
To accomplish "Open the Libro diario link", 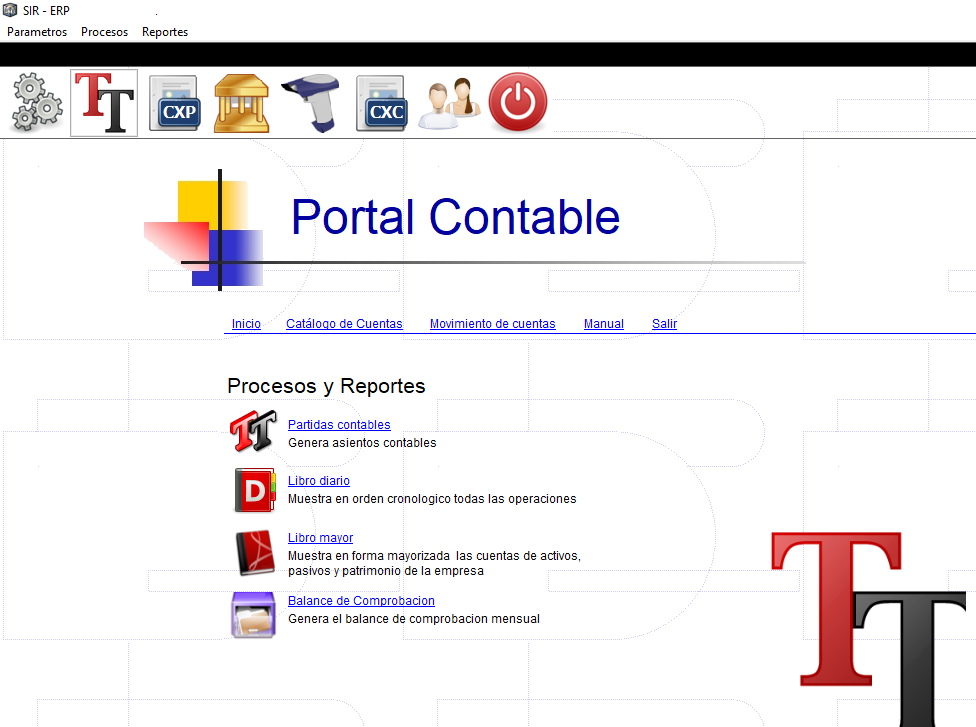I will click(x=319, y=481).
